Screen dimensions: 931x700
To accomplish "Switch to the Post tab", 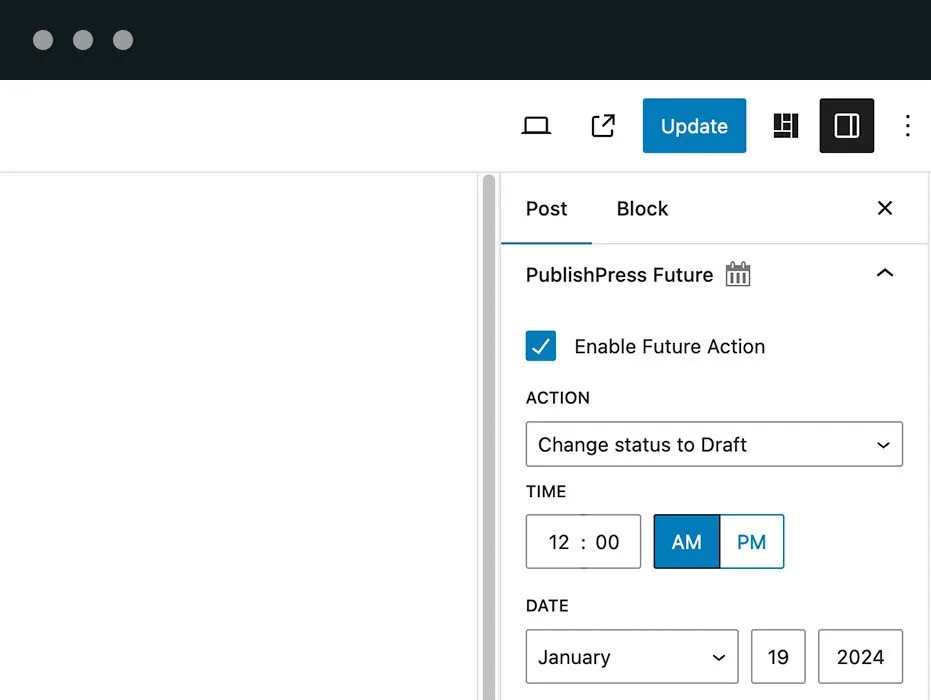I will [546, 209].
